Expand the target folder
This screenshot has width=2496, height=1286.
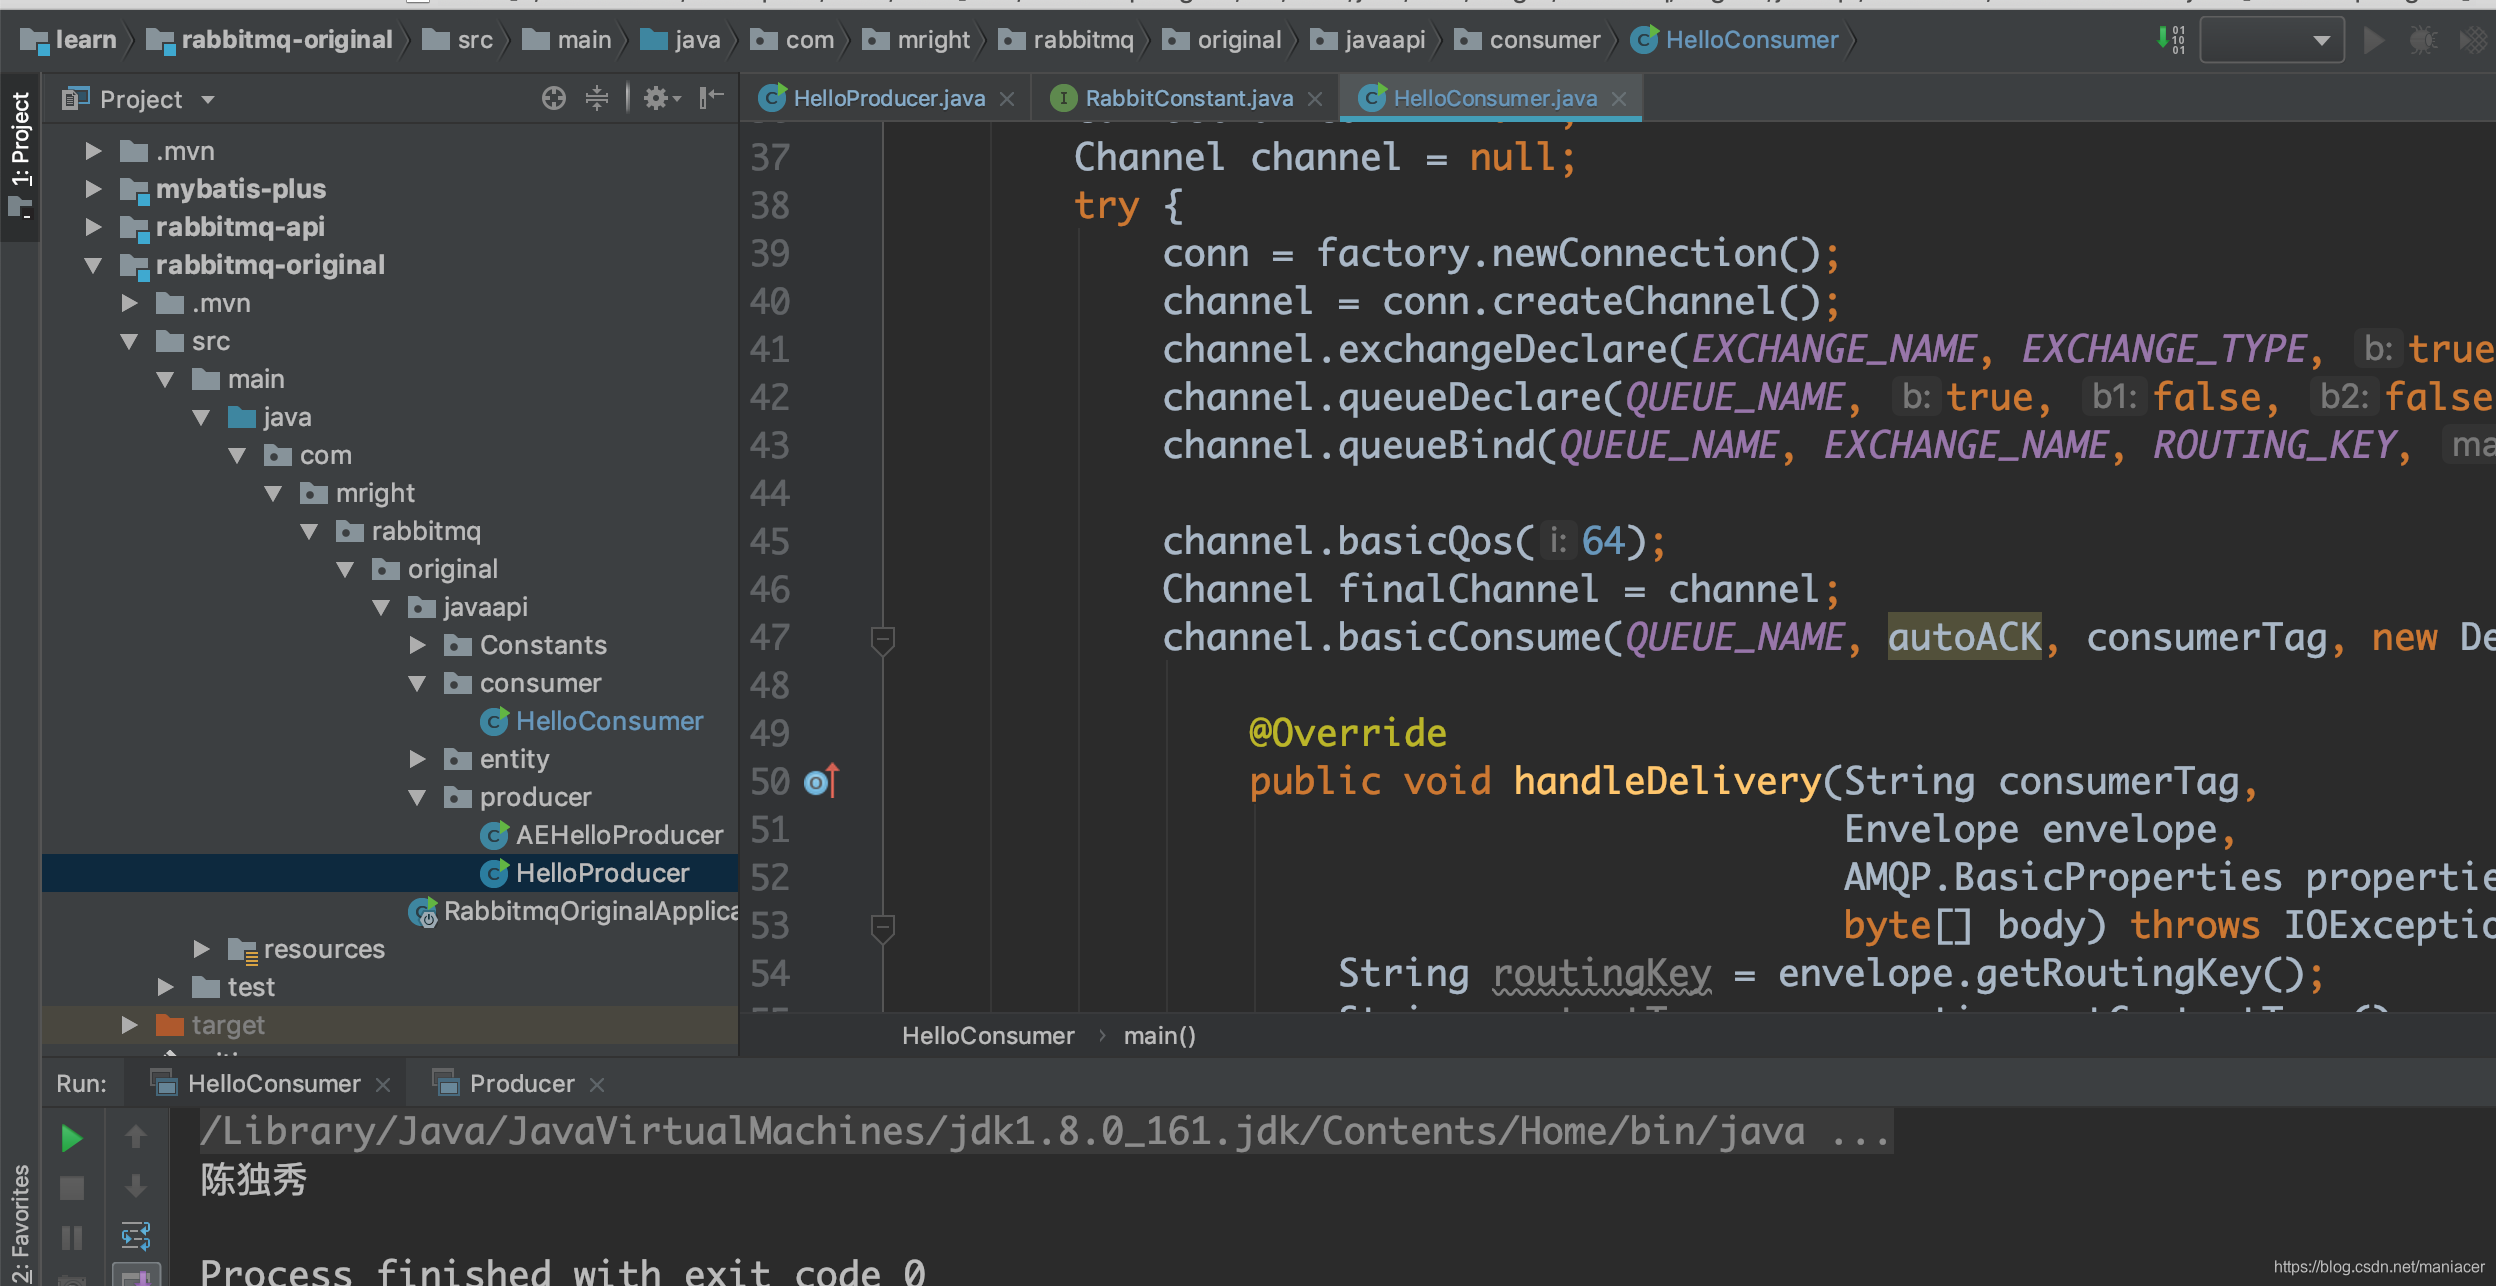point(129,1025)
